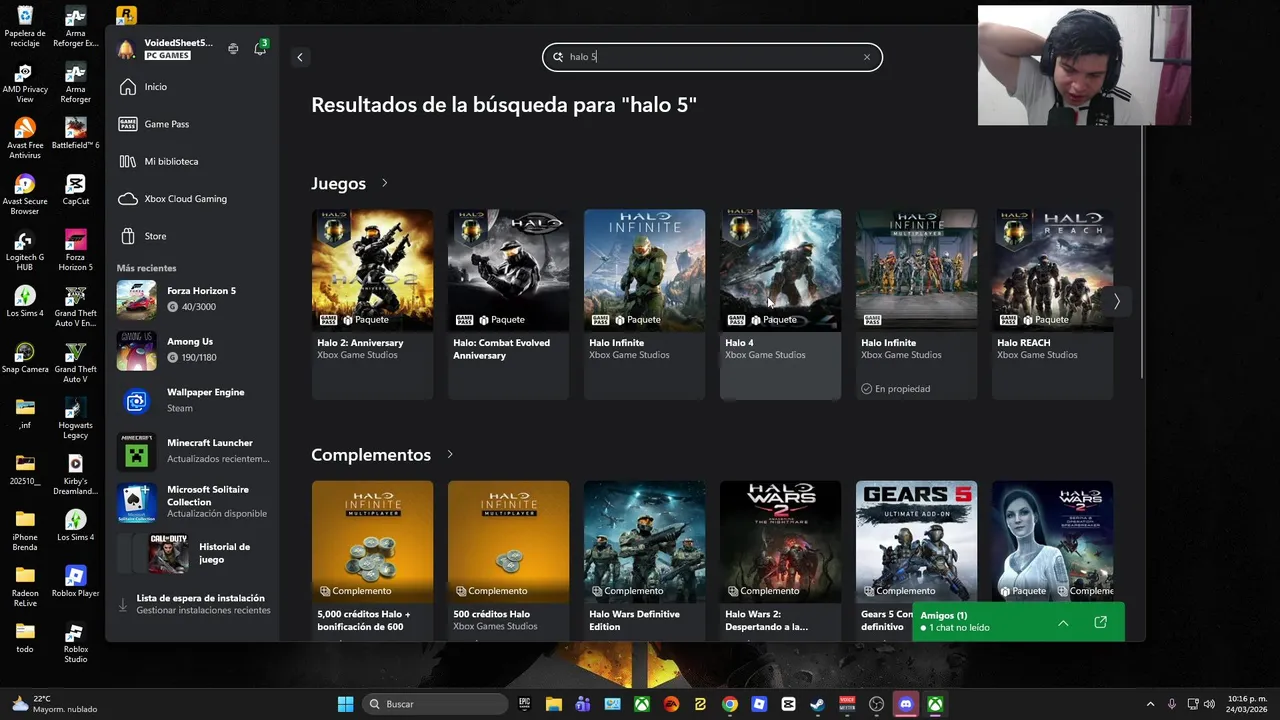Viewport: 1280px width, 720px height.
Task: Show hidden system tray icons chevron
Action: pos(1150,704)
